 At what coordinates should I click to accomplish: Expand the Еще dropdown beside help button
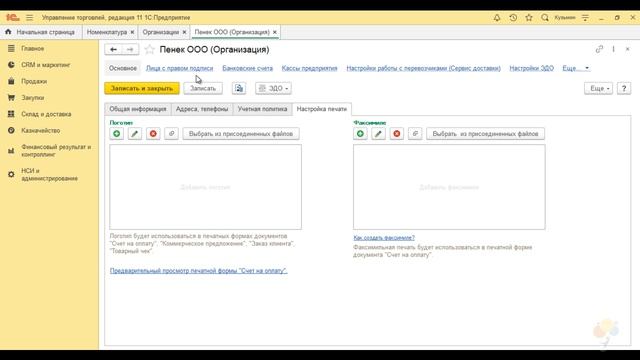598,88
